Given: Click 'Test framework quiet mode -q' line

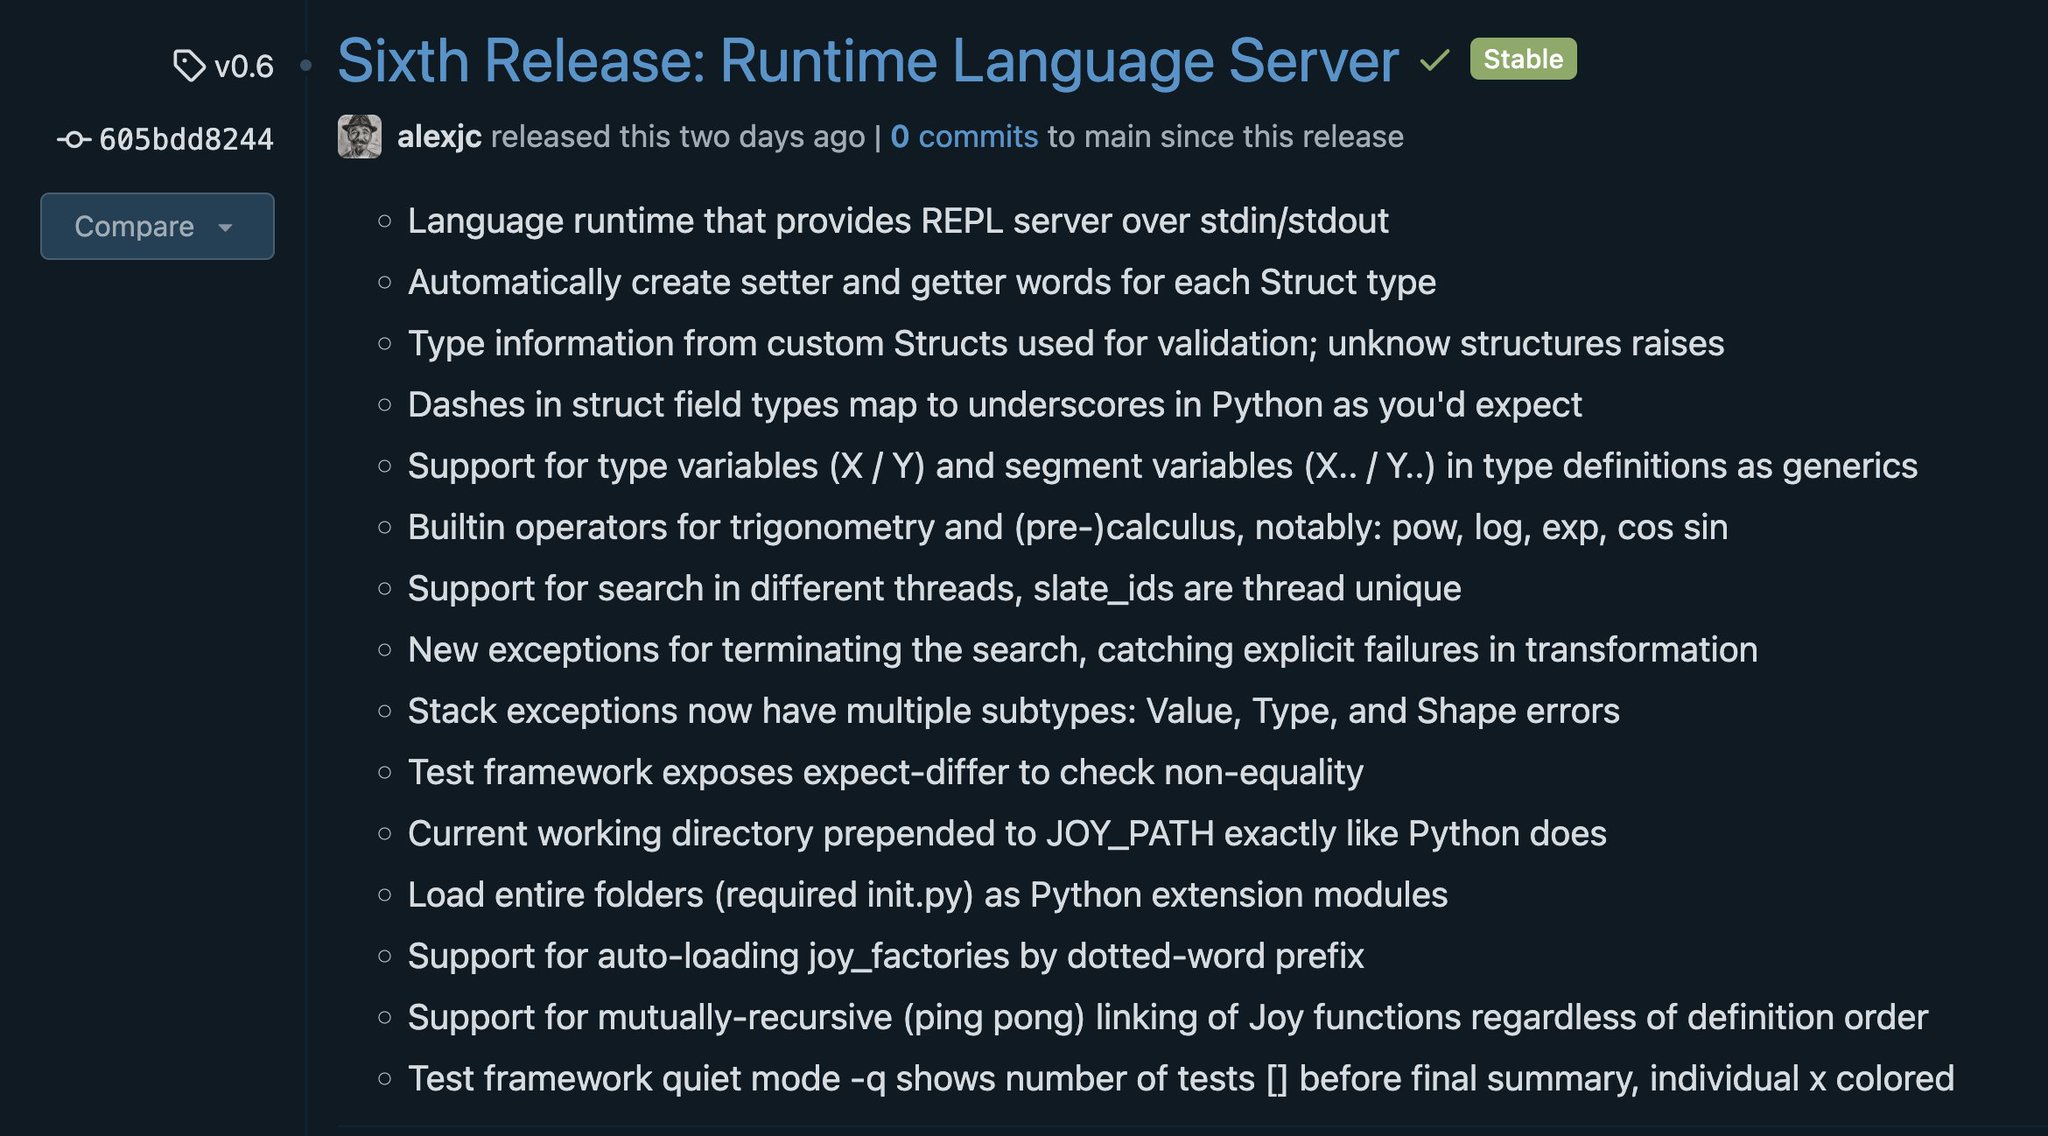Looking at the screenshot, I should [x=1181, y=1079].
